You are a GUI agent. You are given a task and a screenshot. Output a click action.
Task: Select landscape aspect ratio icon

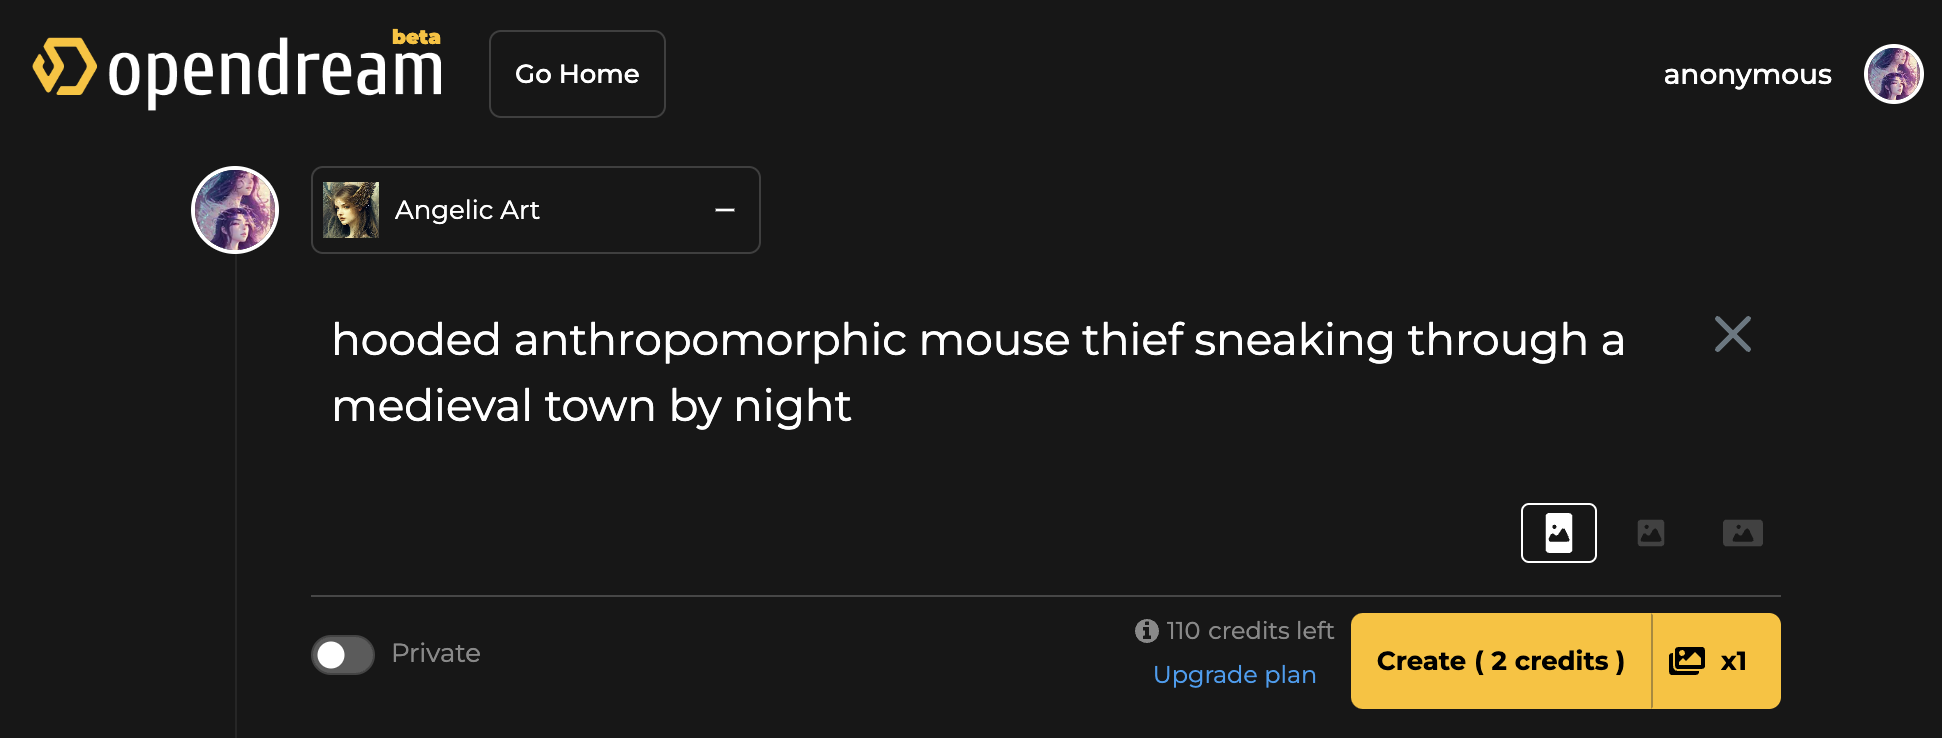(1742, 533)
